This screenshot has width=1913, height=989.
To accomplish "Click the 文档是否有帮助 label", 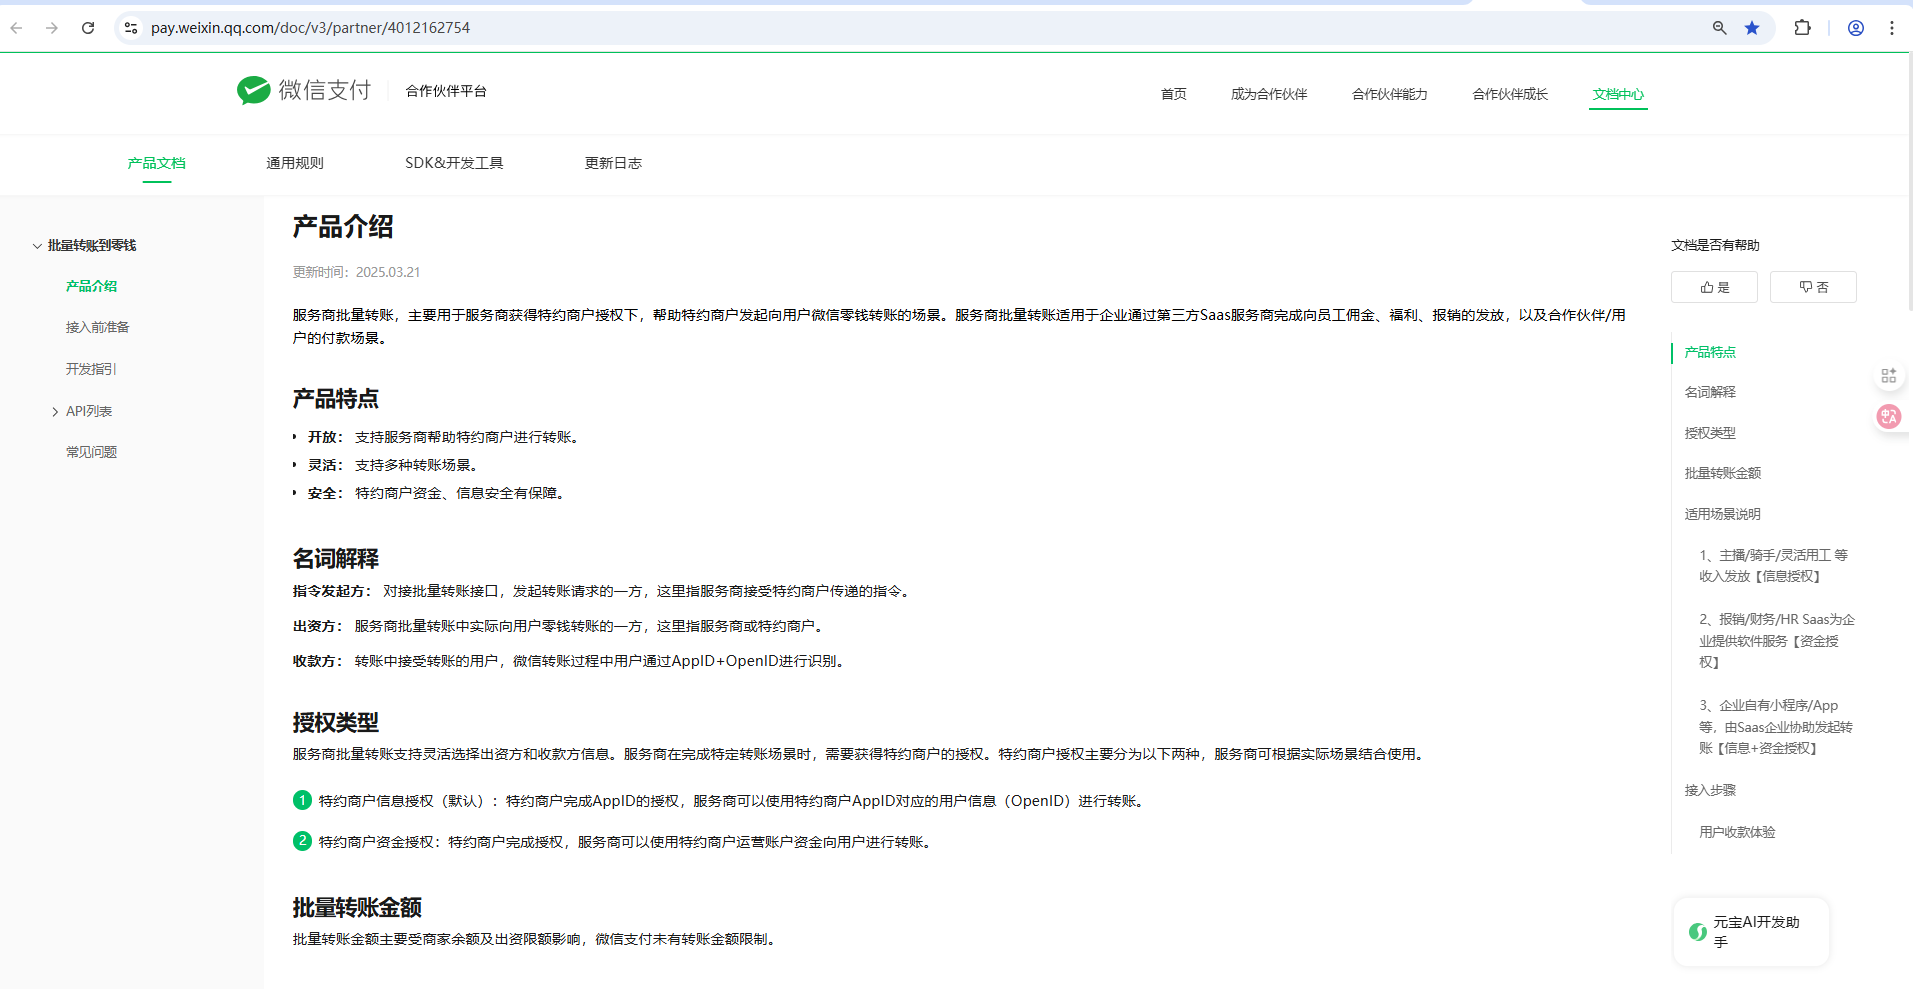I will point(1715,245).
